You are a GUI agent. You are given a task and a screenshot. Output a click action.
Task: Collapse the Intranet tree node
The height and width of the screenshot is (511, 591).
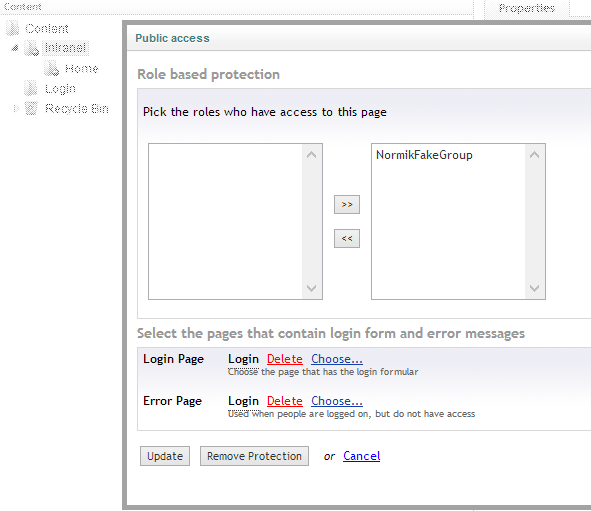point(15,48)
